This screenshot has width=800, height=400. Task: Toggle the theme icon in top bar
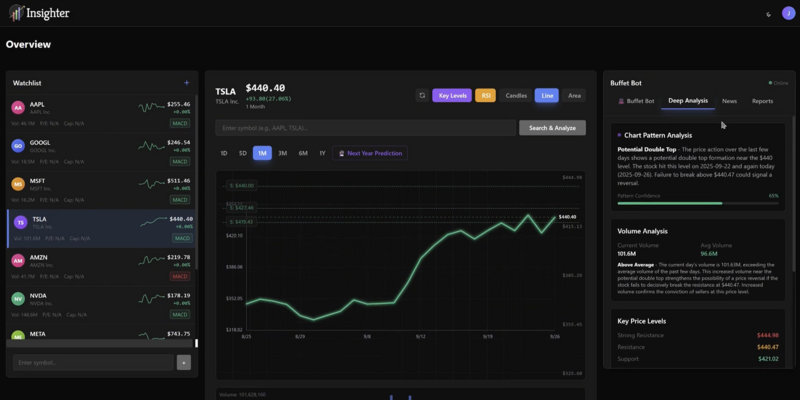tap(768, 14)
